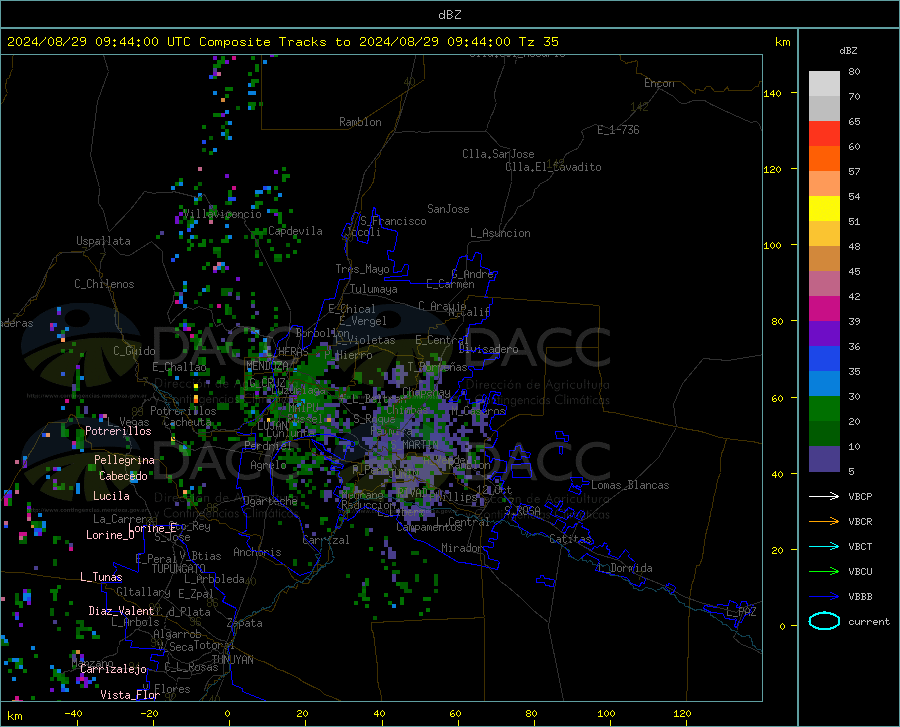Click the C_Chilenos map label

[104, 284]
